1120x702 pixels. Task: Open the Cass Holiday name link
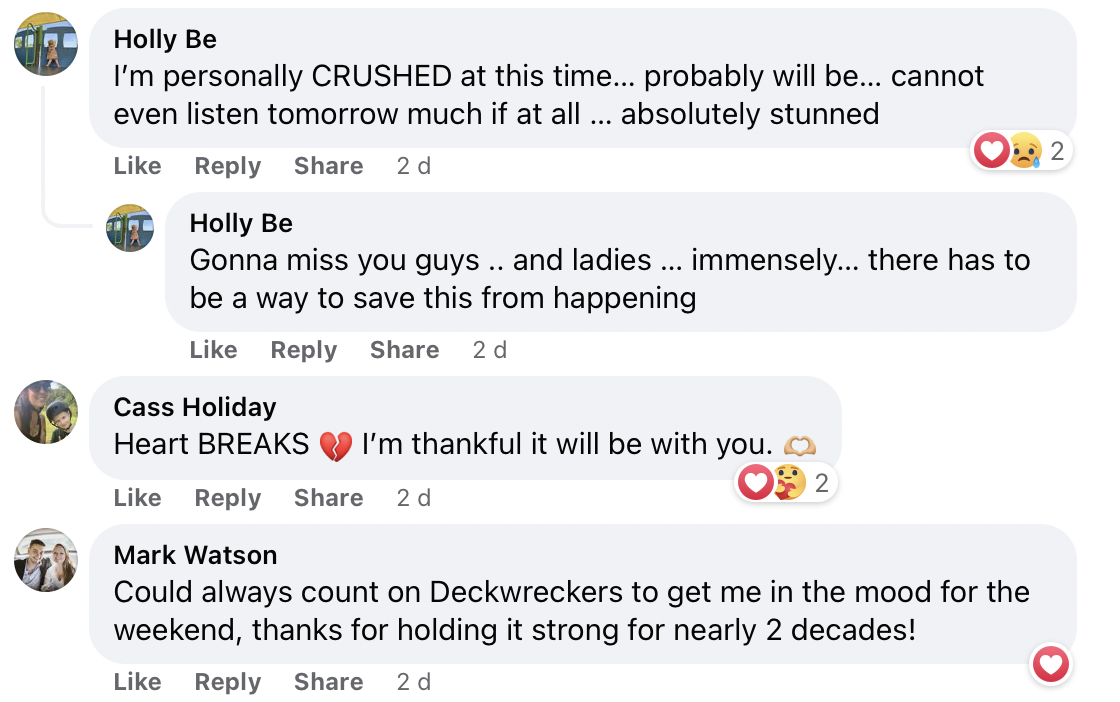tap(195, 407)
